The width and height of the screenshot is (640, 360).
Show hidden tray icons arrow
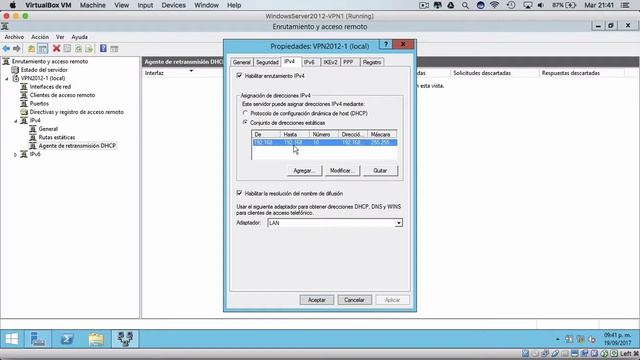click(x=558, y=339)
